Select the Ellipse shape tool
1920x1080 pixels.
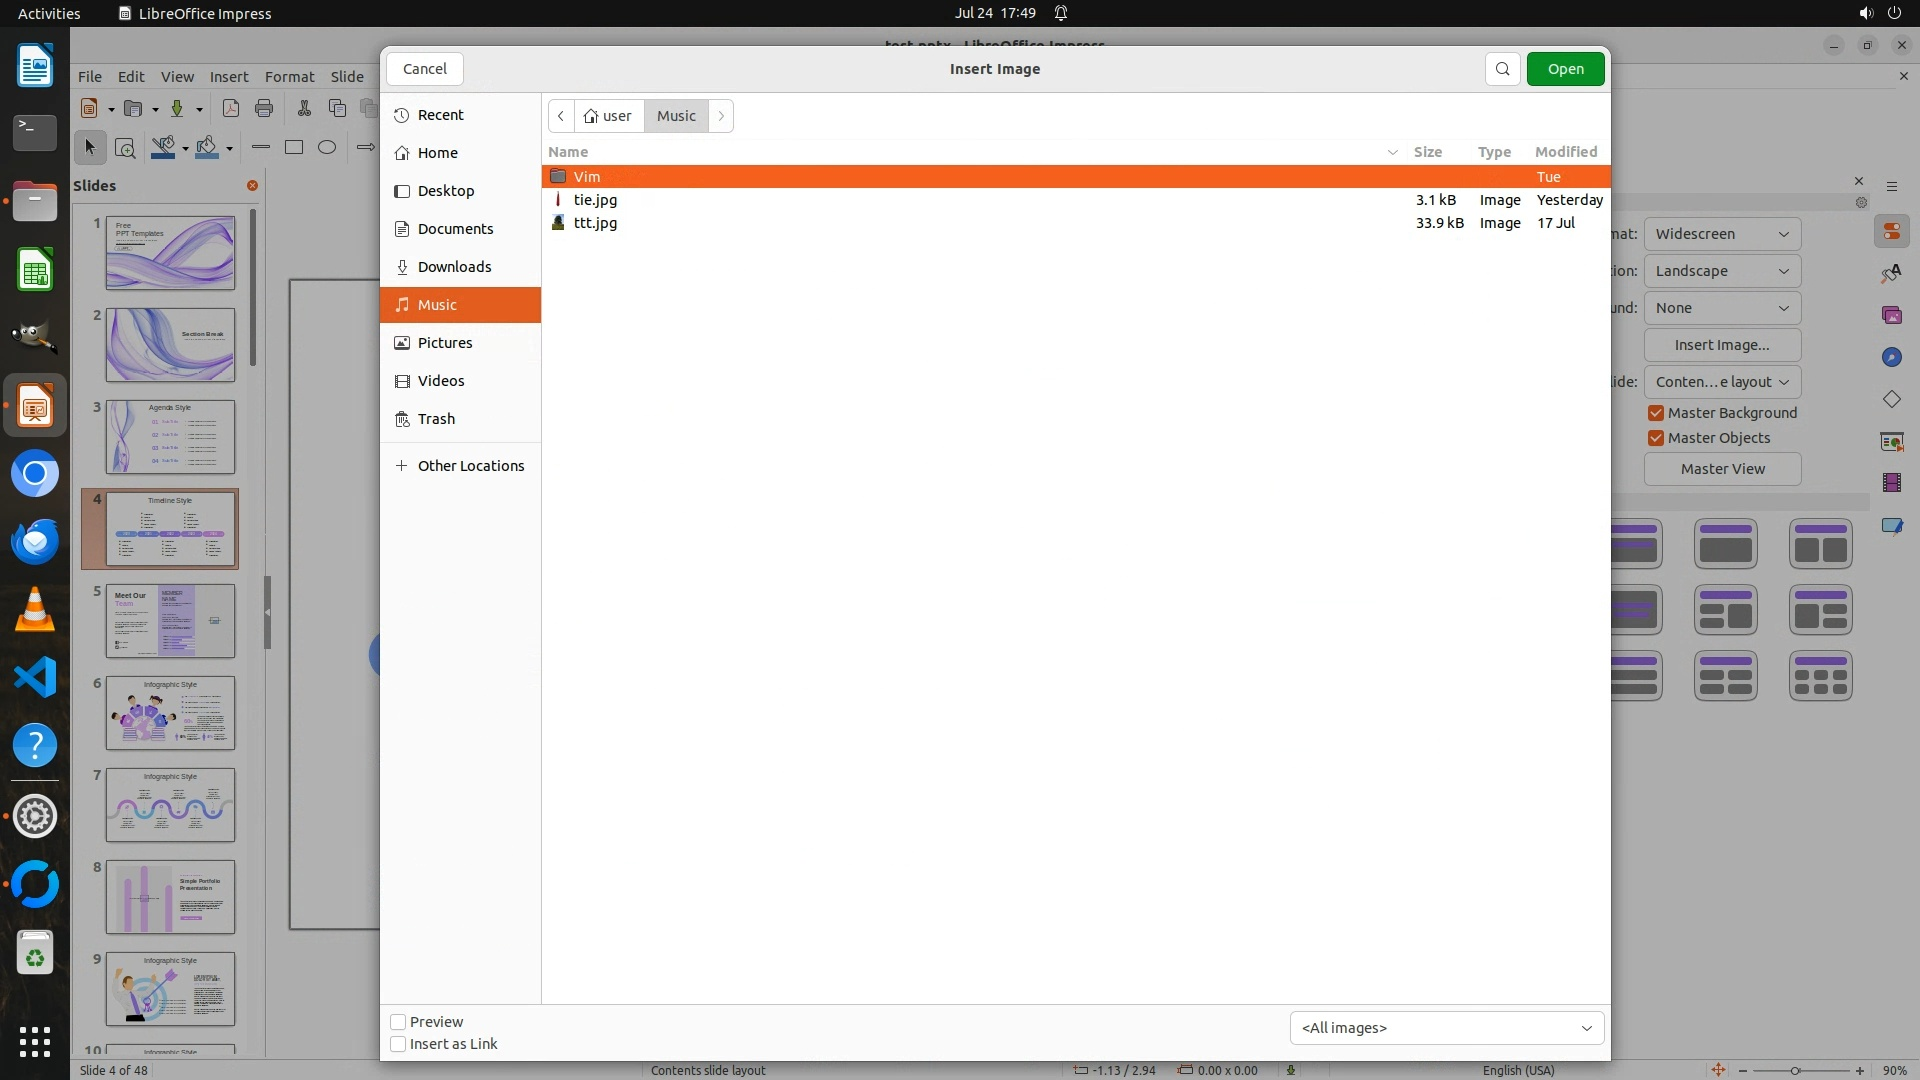coord(326,147)
